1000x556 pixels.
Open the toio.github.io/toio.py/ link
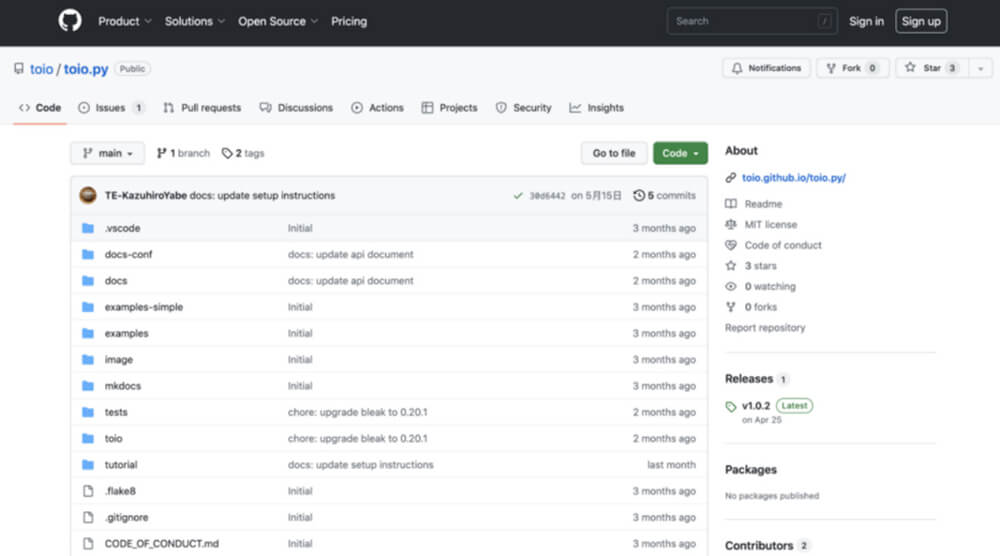click(793, 178)
